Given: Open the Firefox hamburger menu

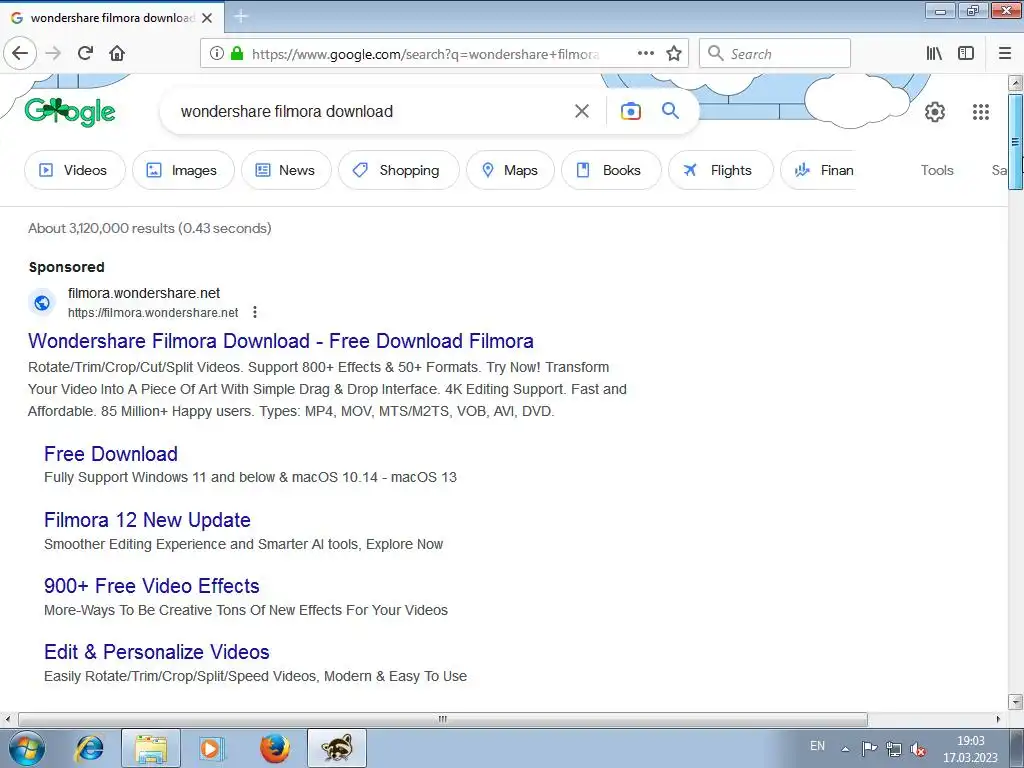Looking at the screenshot, I should pyautogui.click(x=1005, y=54).
